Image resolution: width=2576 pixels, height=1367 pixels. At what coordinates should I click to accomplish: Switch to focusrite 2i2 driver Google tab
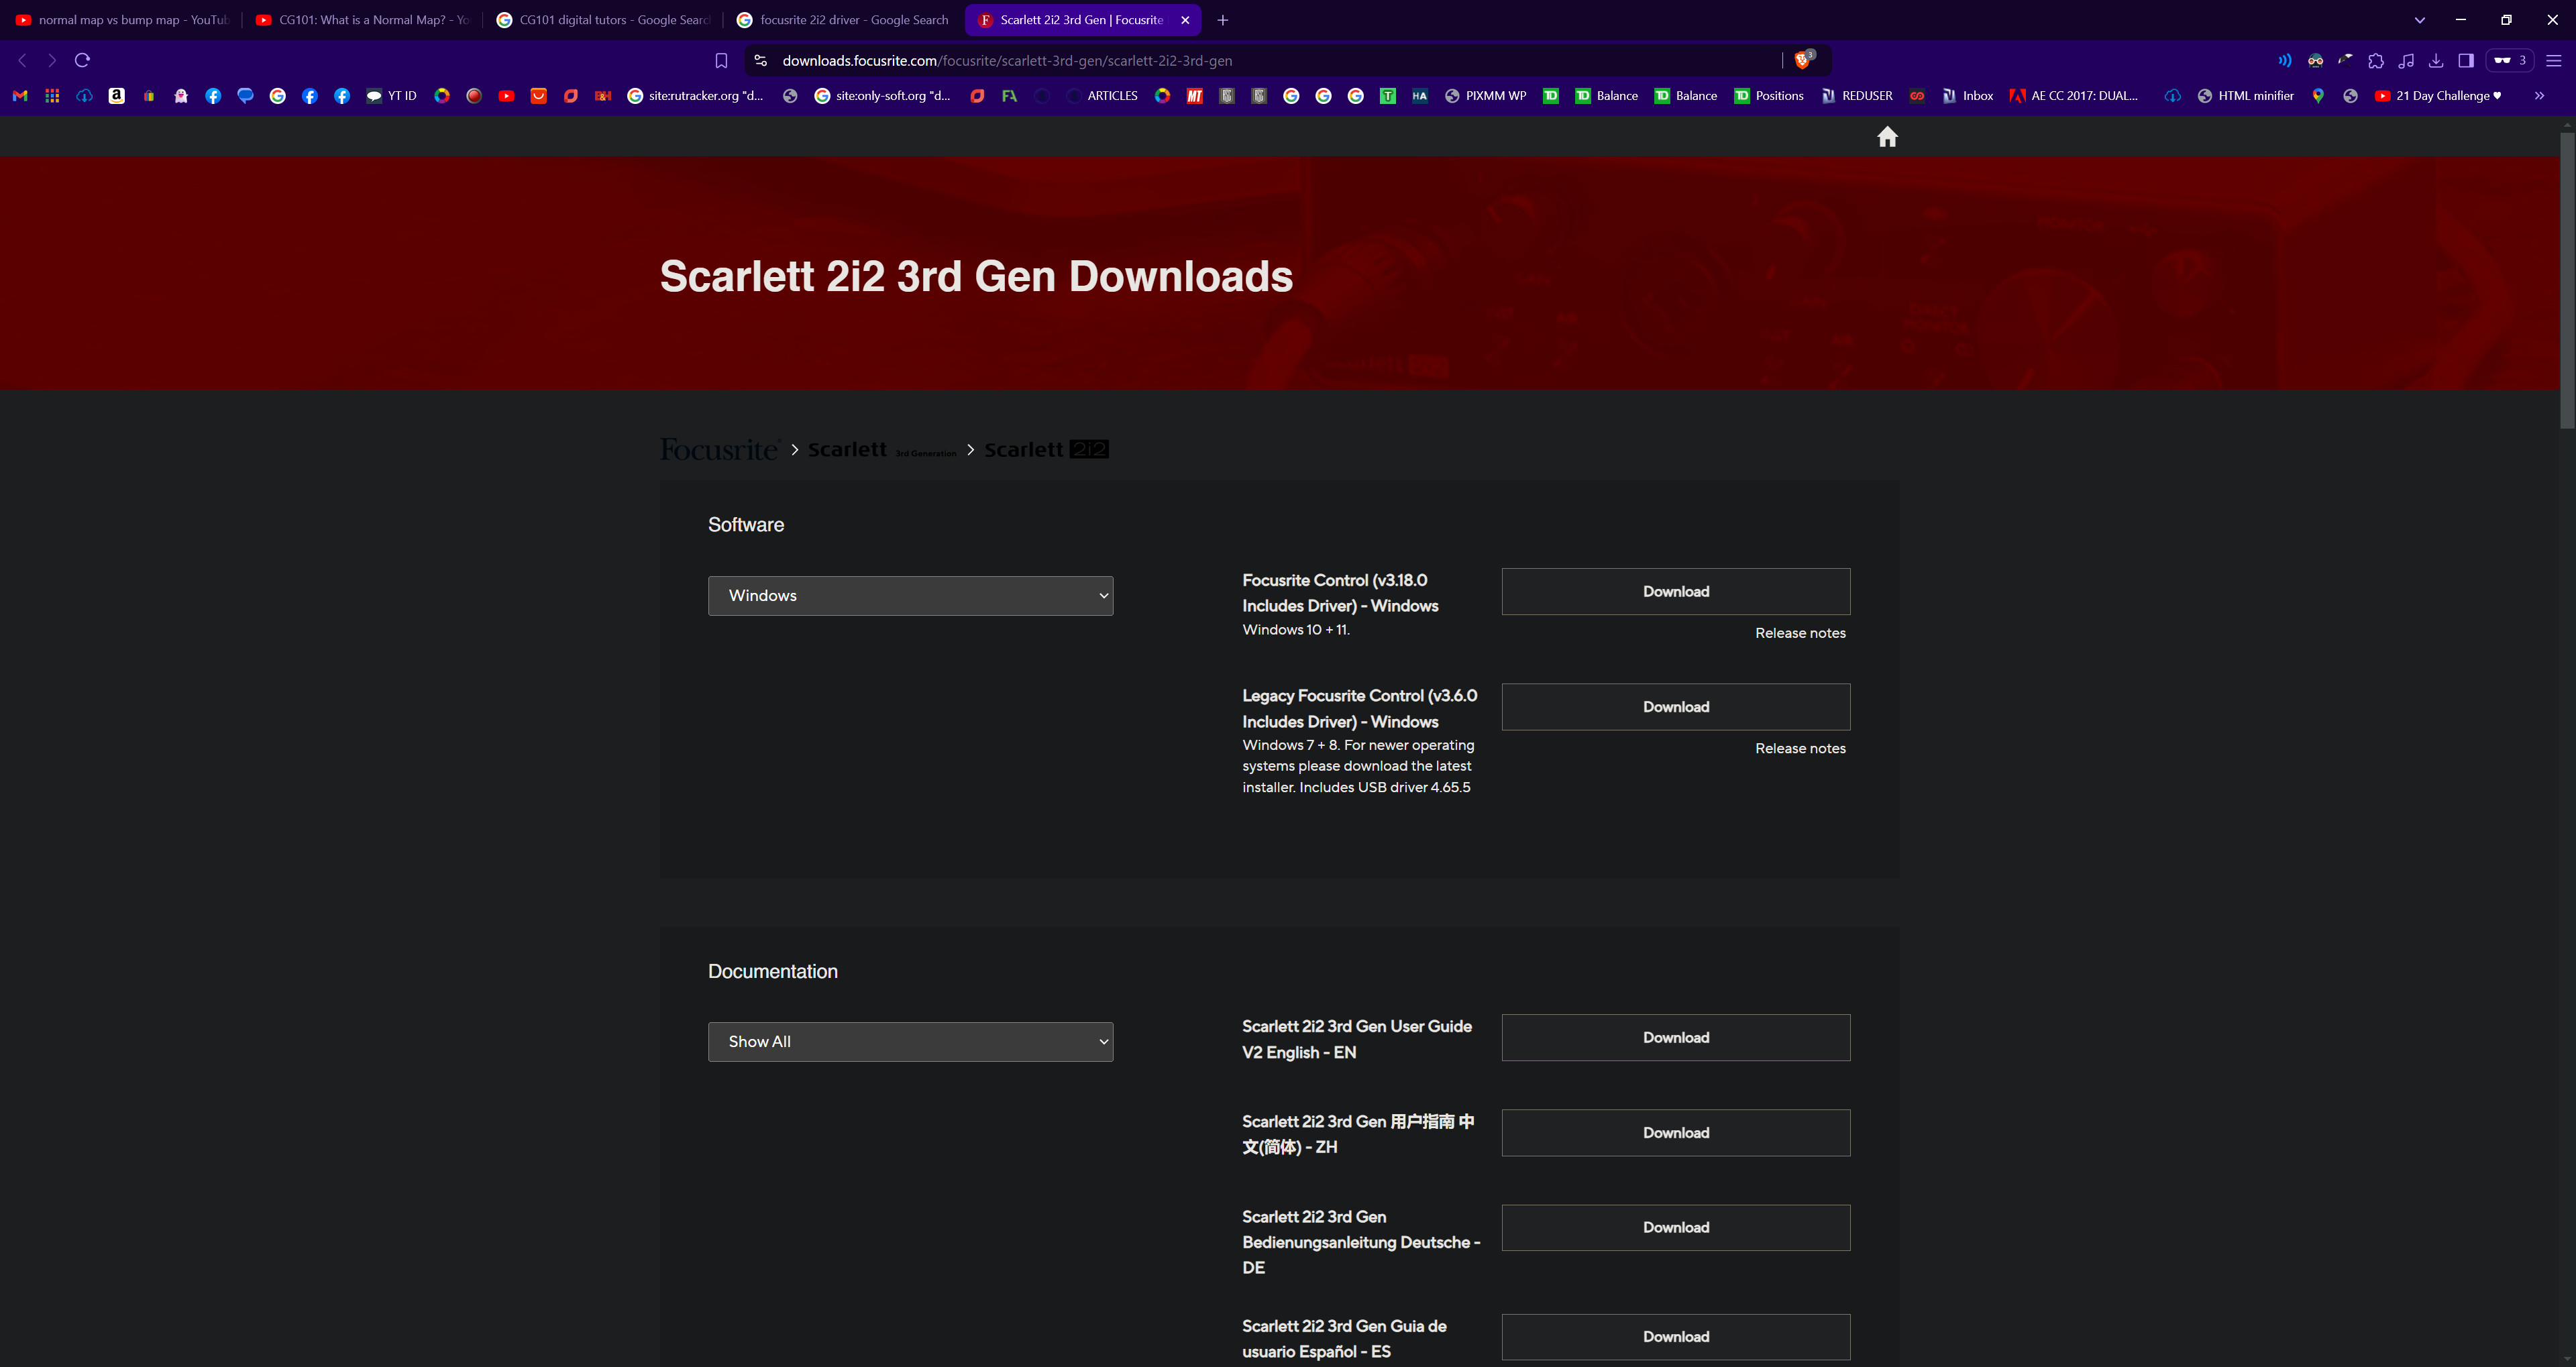tap(843, 20)
